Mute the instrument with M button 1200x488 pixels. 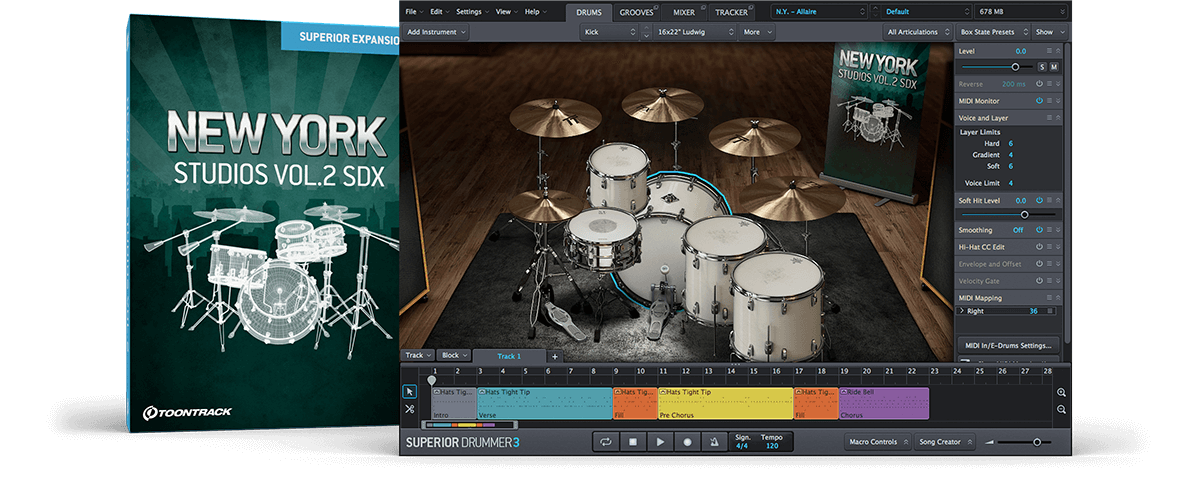click(x=1054, y=67)
